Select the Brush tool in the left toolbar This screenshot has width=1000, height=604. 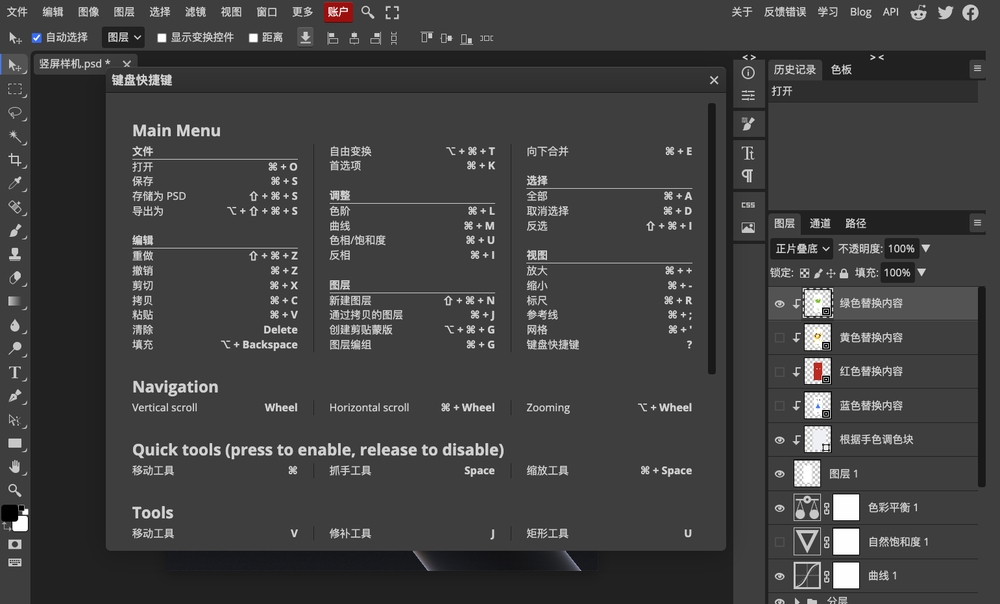coord(15,231)
